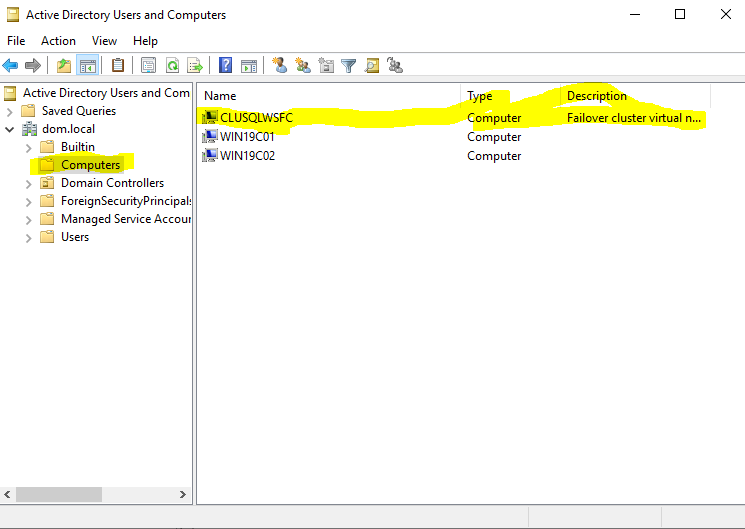Expand the Saved Queries node
745x529 pixels.
pos(10,111)
